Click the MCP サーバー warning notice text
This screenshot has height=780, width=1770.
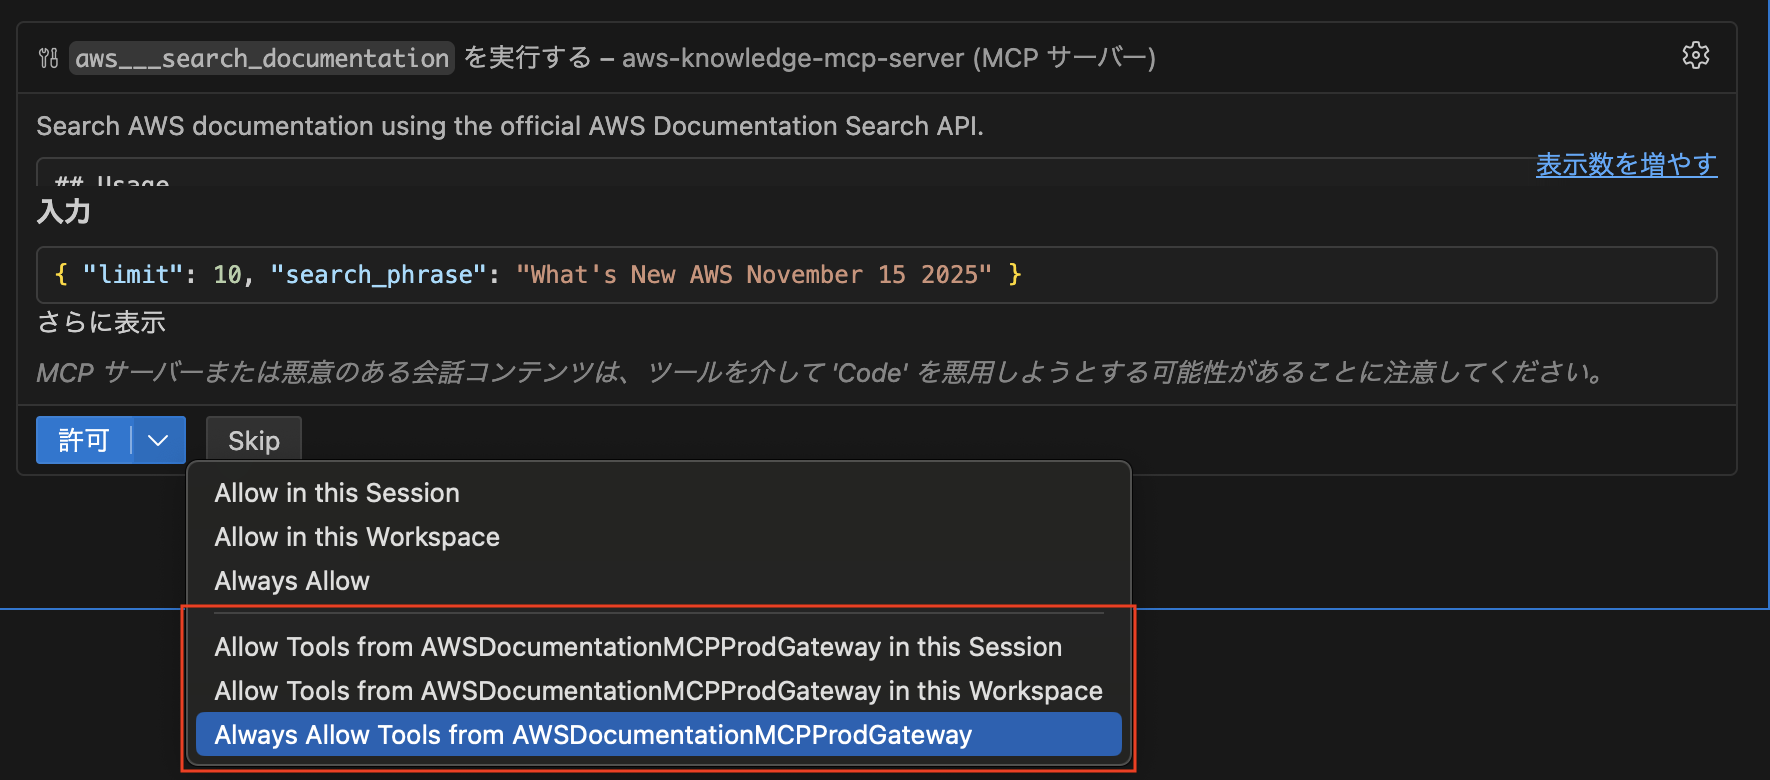(x=821, y=372)
